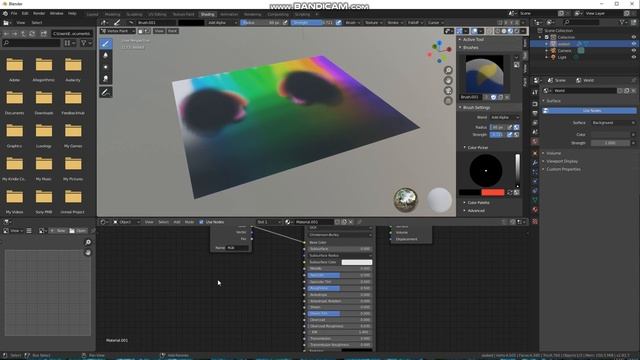This screenshot has height=360, width=640.
Task: Click View button in viewport header
Action: [x=159, y=31]
